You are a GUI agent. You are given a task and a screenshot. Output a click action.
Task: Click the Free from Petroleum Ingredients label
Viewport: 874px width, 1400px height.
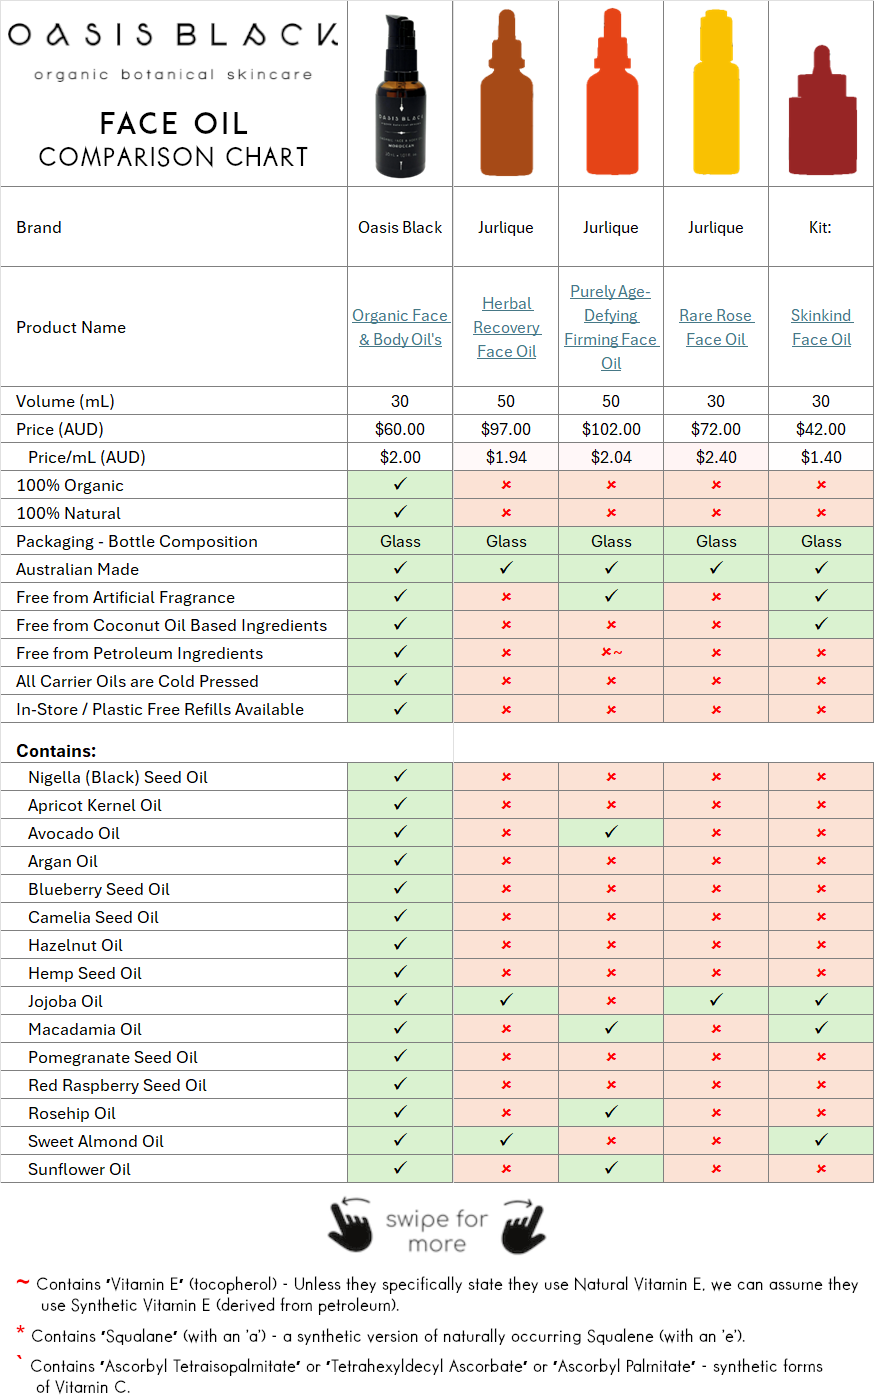[140, 653]
